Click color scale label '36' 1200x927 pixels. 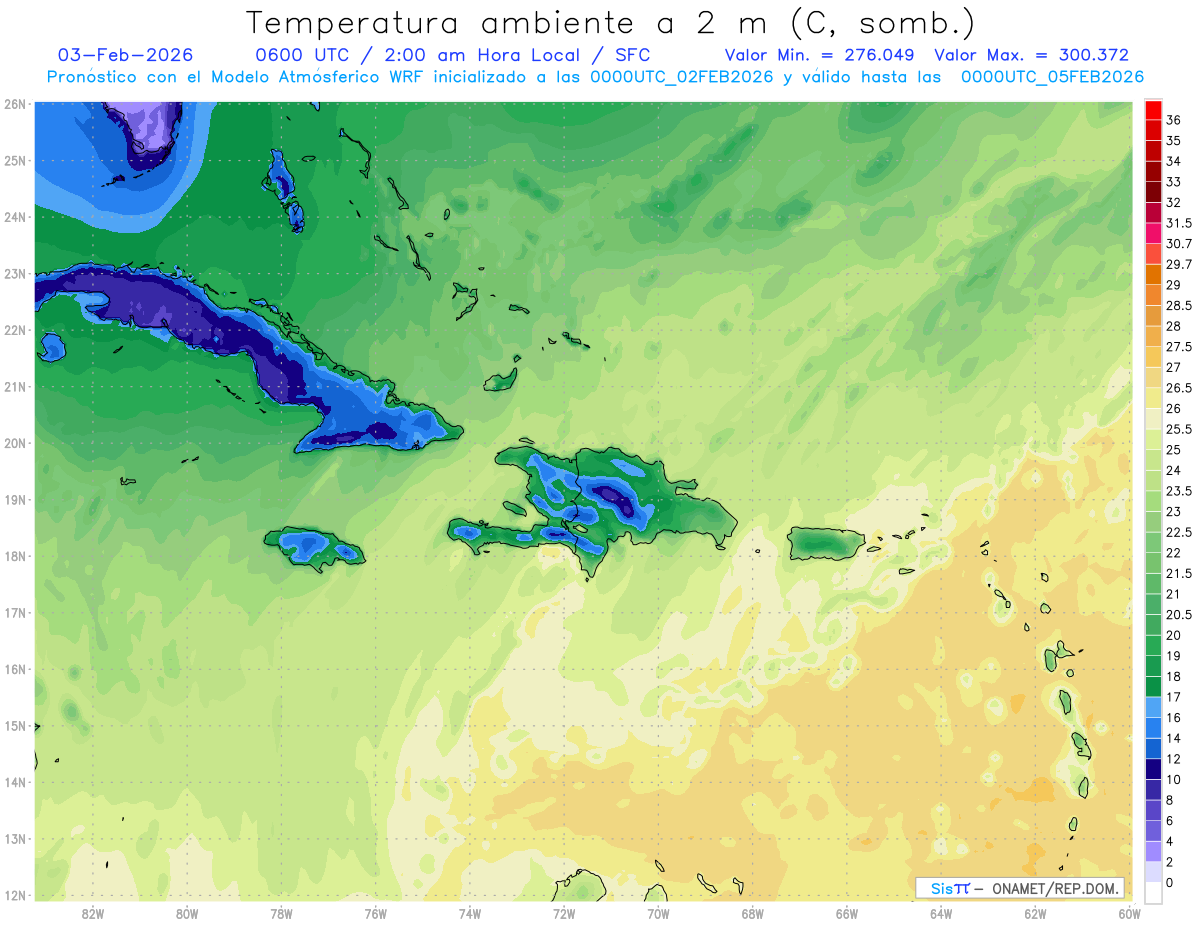click(1174, 120)
